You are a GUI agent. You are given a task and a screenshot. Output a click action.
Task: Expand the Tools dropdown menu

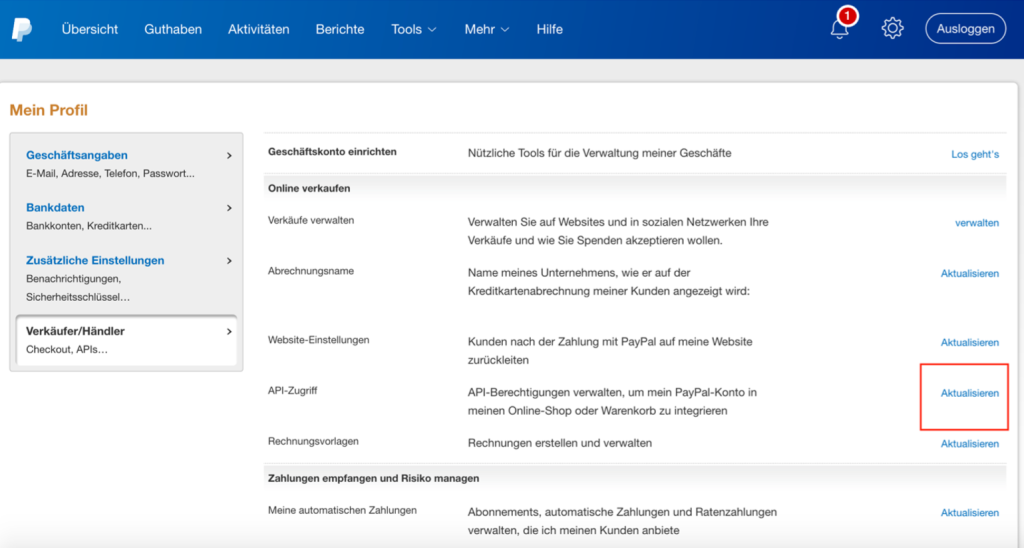413,29
